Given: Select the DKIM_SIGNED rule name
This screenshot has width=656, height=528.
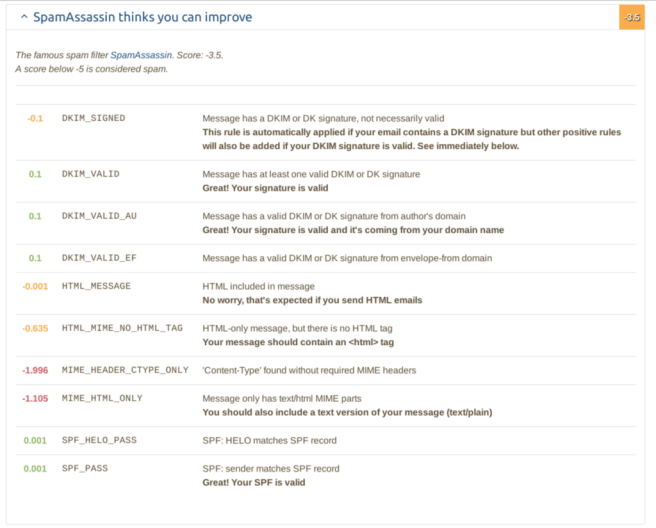Looking at the screenshot, I should [x=93, y=118].
